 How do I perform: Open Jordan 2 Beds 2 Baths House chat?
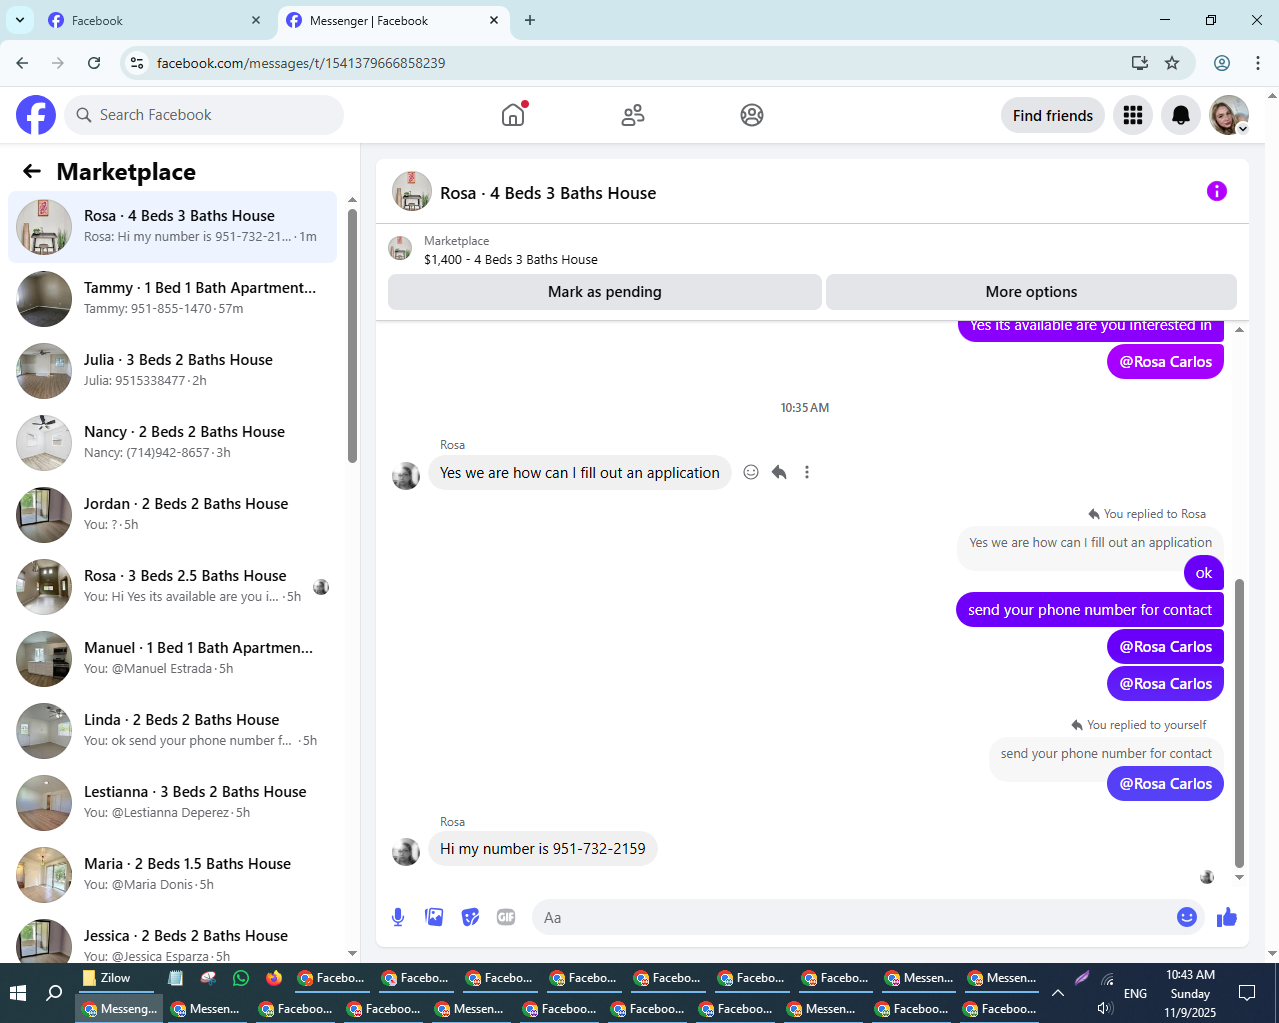pyautogui.click(x=172, y=515)
